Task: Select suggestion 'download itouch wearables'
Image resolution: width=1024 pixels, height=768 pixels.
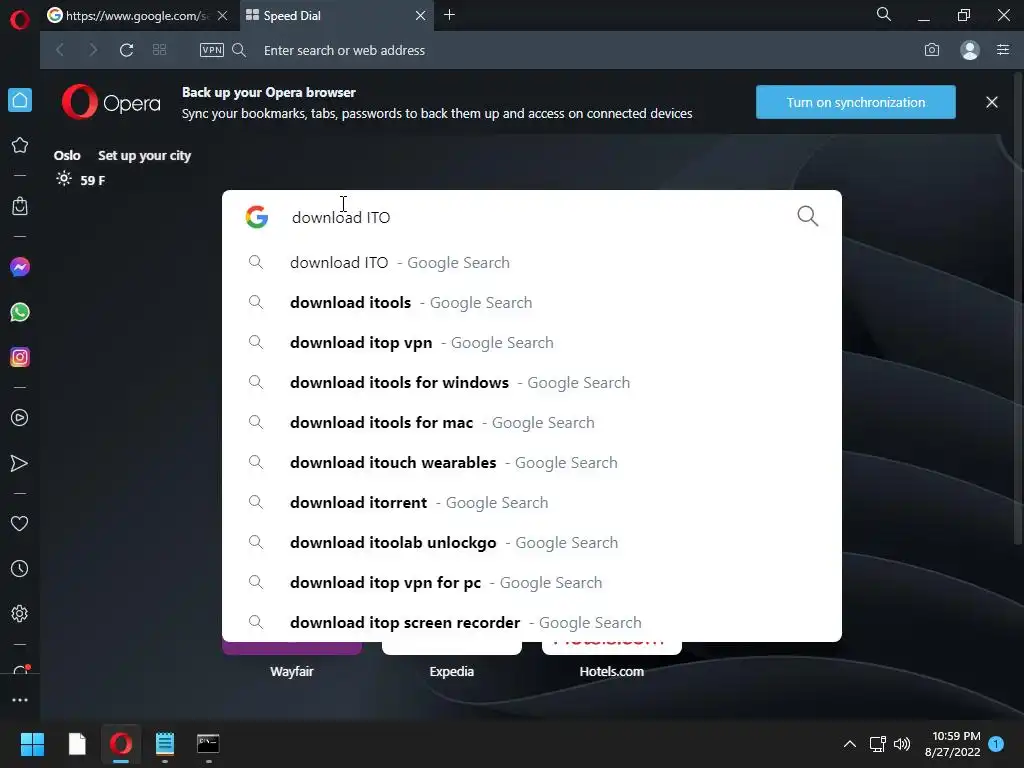Action: pos(532,462)
